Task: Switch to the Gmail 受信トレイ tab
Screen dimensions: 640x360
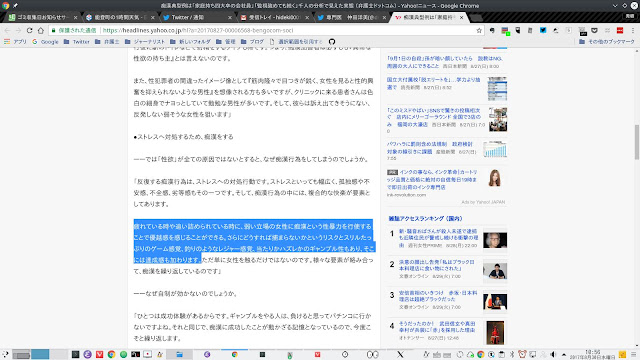Action: [274, 17]
